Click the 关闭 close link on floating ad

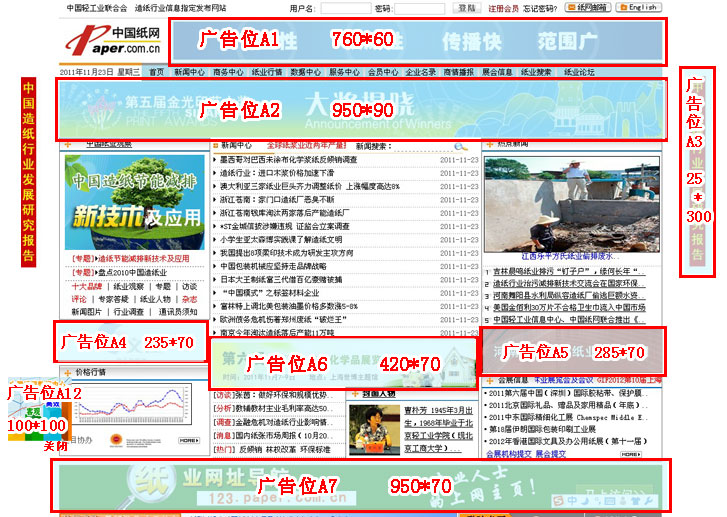55,446
